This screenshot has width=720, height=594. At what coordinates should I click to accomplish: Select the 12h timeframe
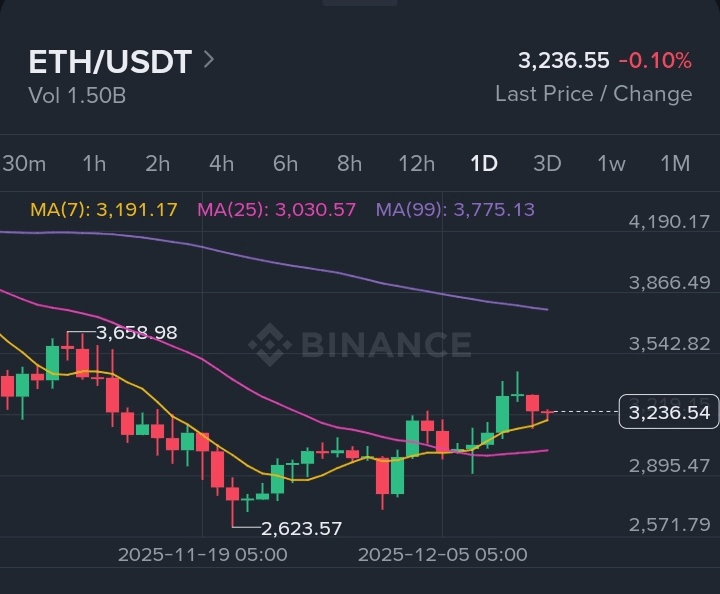click(x=416, y=163)
